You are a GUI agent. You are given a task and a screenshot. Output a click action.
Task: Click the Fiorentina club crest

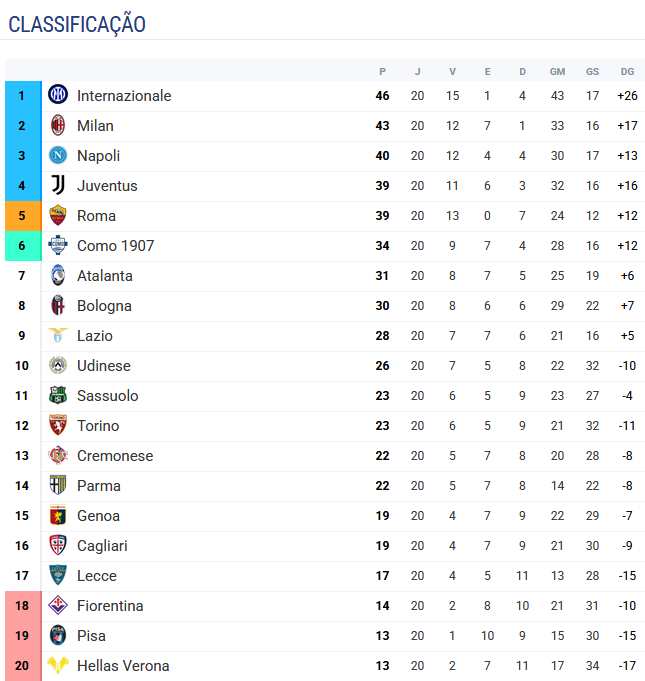[x=58, y=606]
